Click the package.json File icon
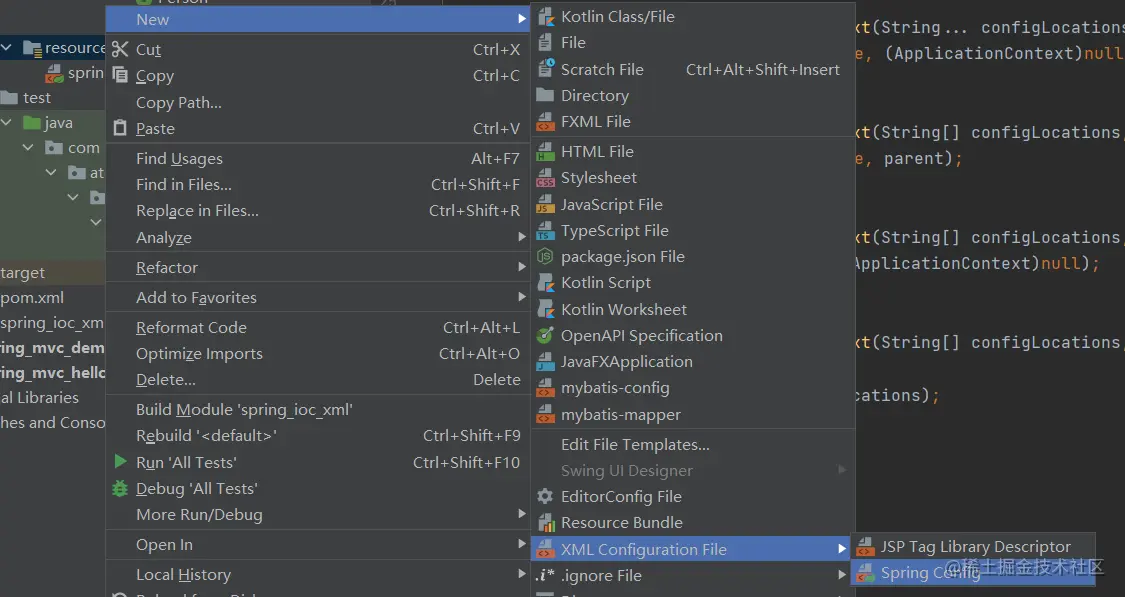 (545, 256)
